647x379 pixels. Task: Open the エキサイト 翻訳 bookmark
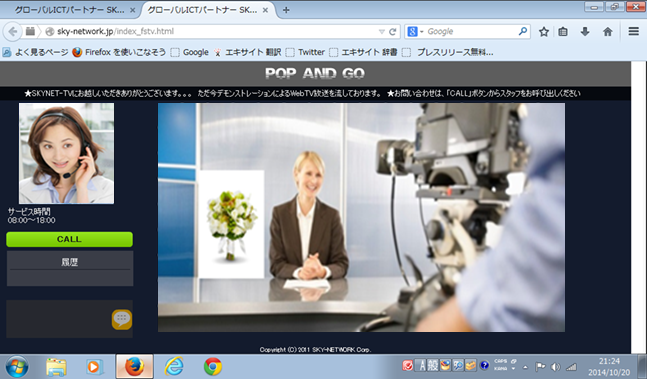pyautogui.click(x=247, y=52)
